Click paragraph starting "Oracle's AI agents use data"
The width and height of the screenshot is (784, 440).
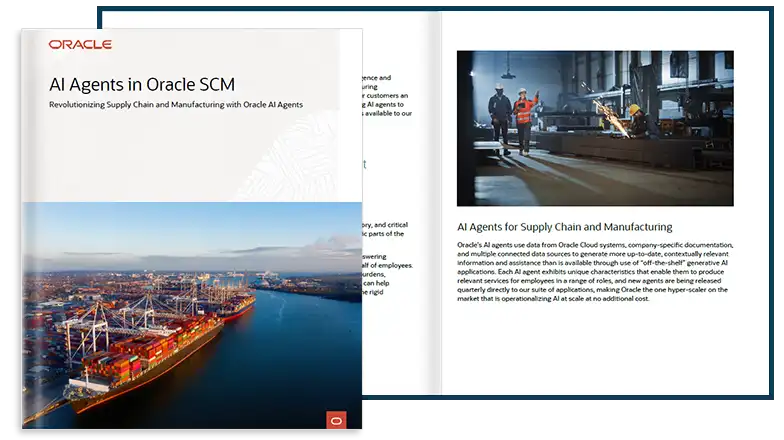coord(595,272)
